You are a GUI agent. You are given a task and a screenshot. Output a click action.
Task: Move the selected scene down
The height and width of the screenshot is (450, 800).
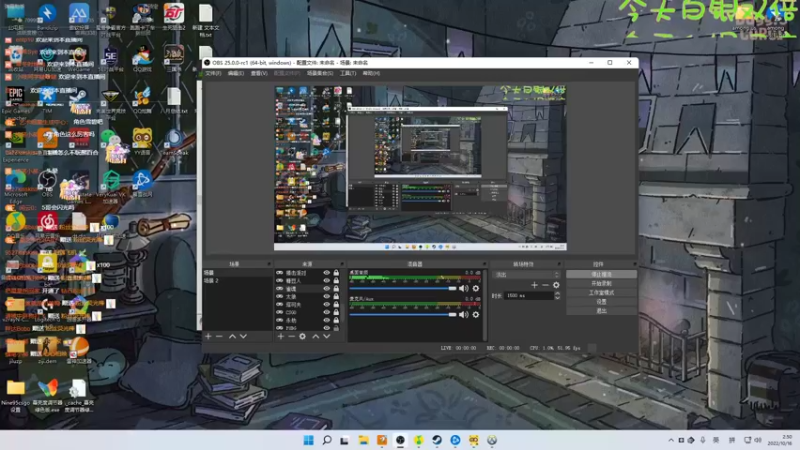[x=243, y=336]
